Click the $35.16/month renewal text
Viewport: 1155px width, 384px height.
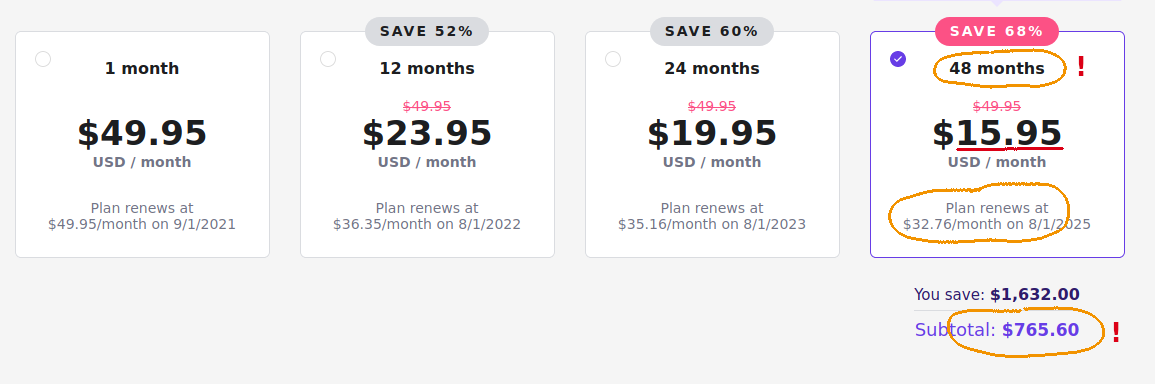point(712,217)
